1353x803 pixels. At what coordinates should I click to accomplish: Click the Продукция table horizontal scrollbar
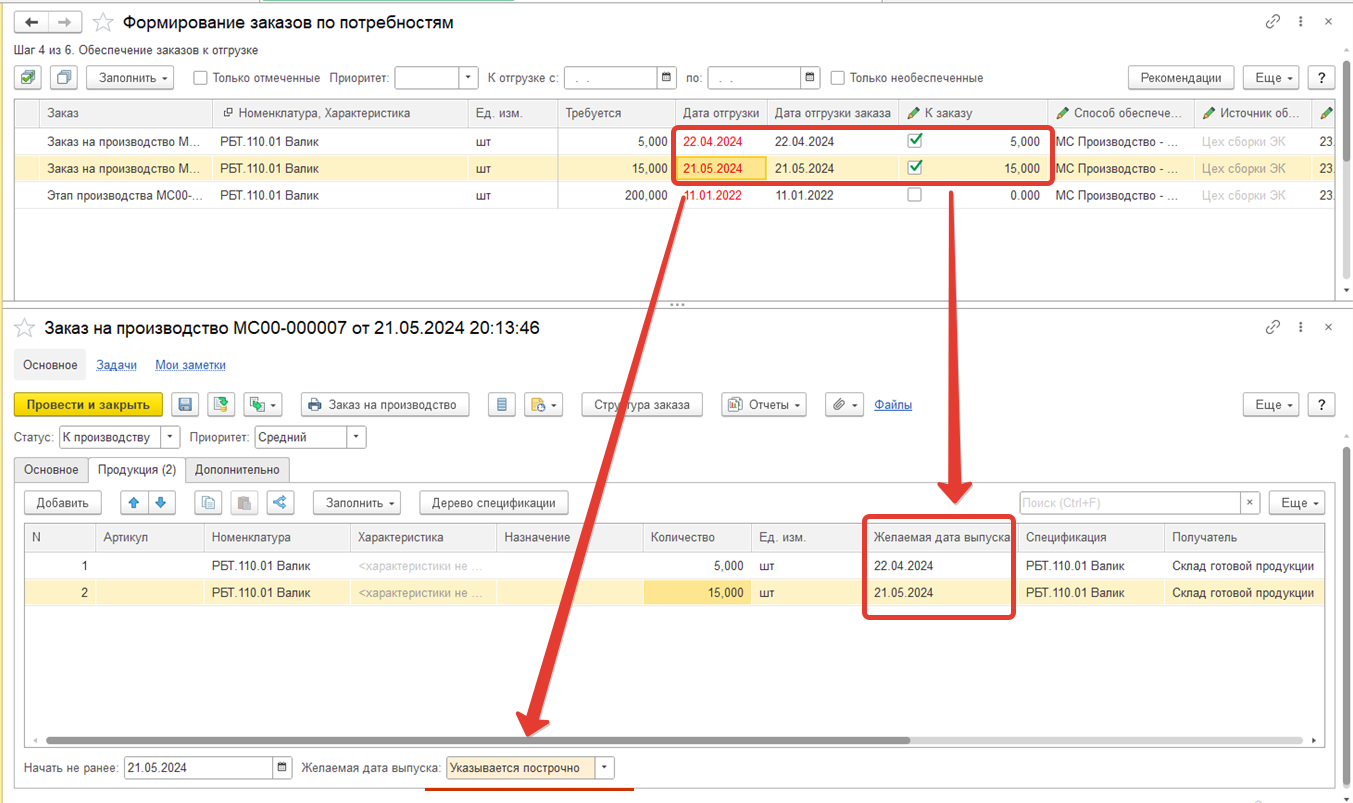click(478, 741)
